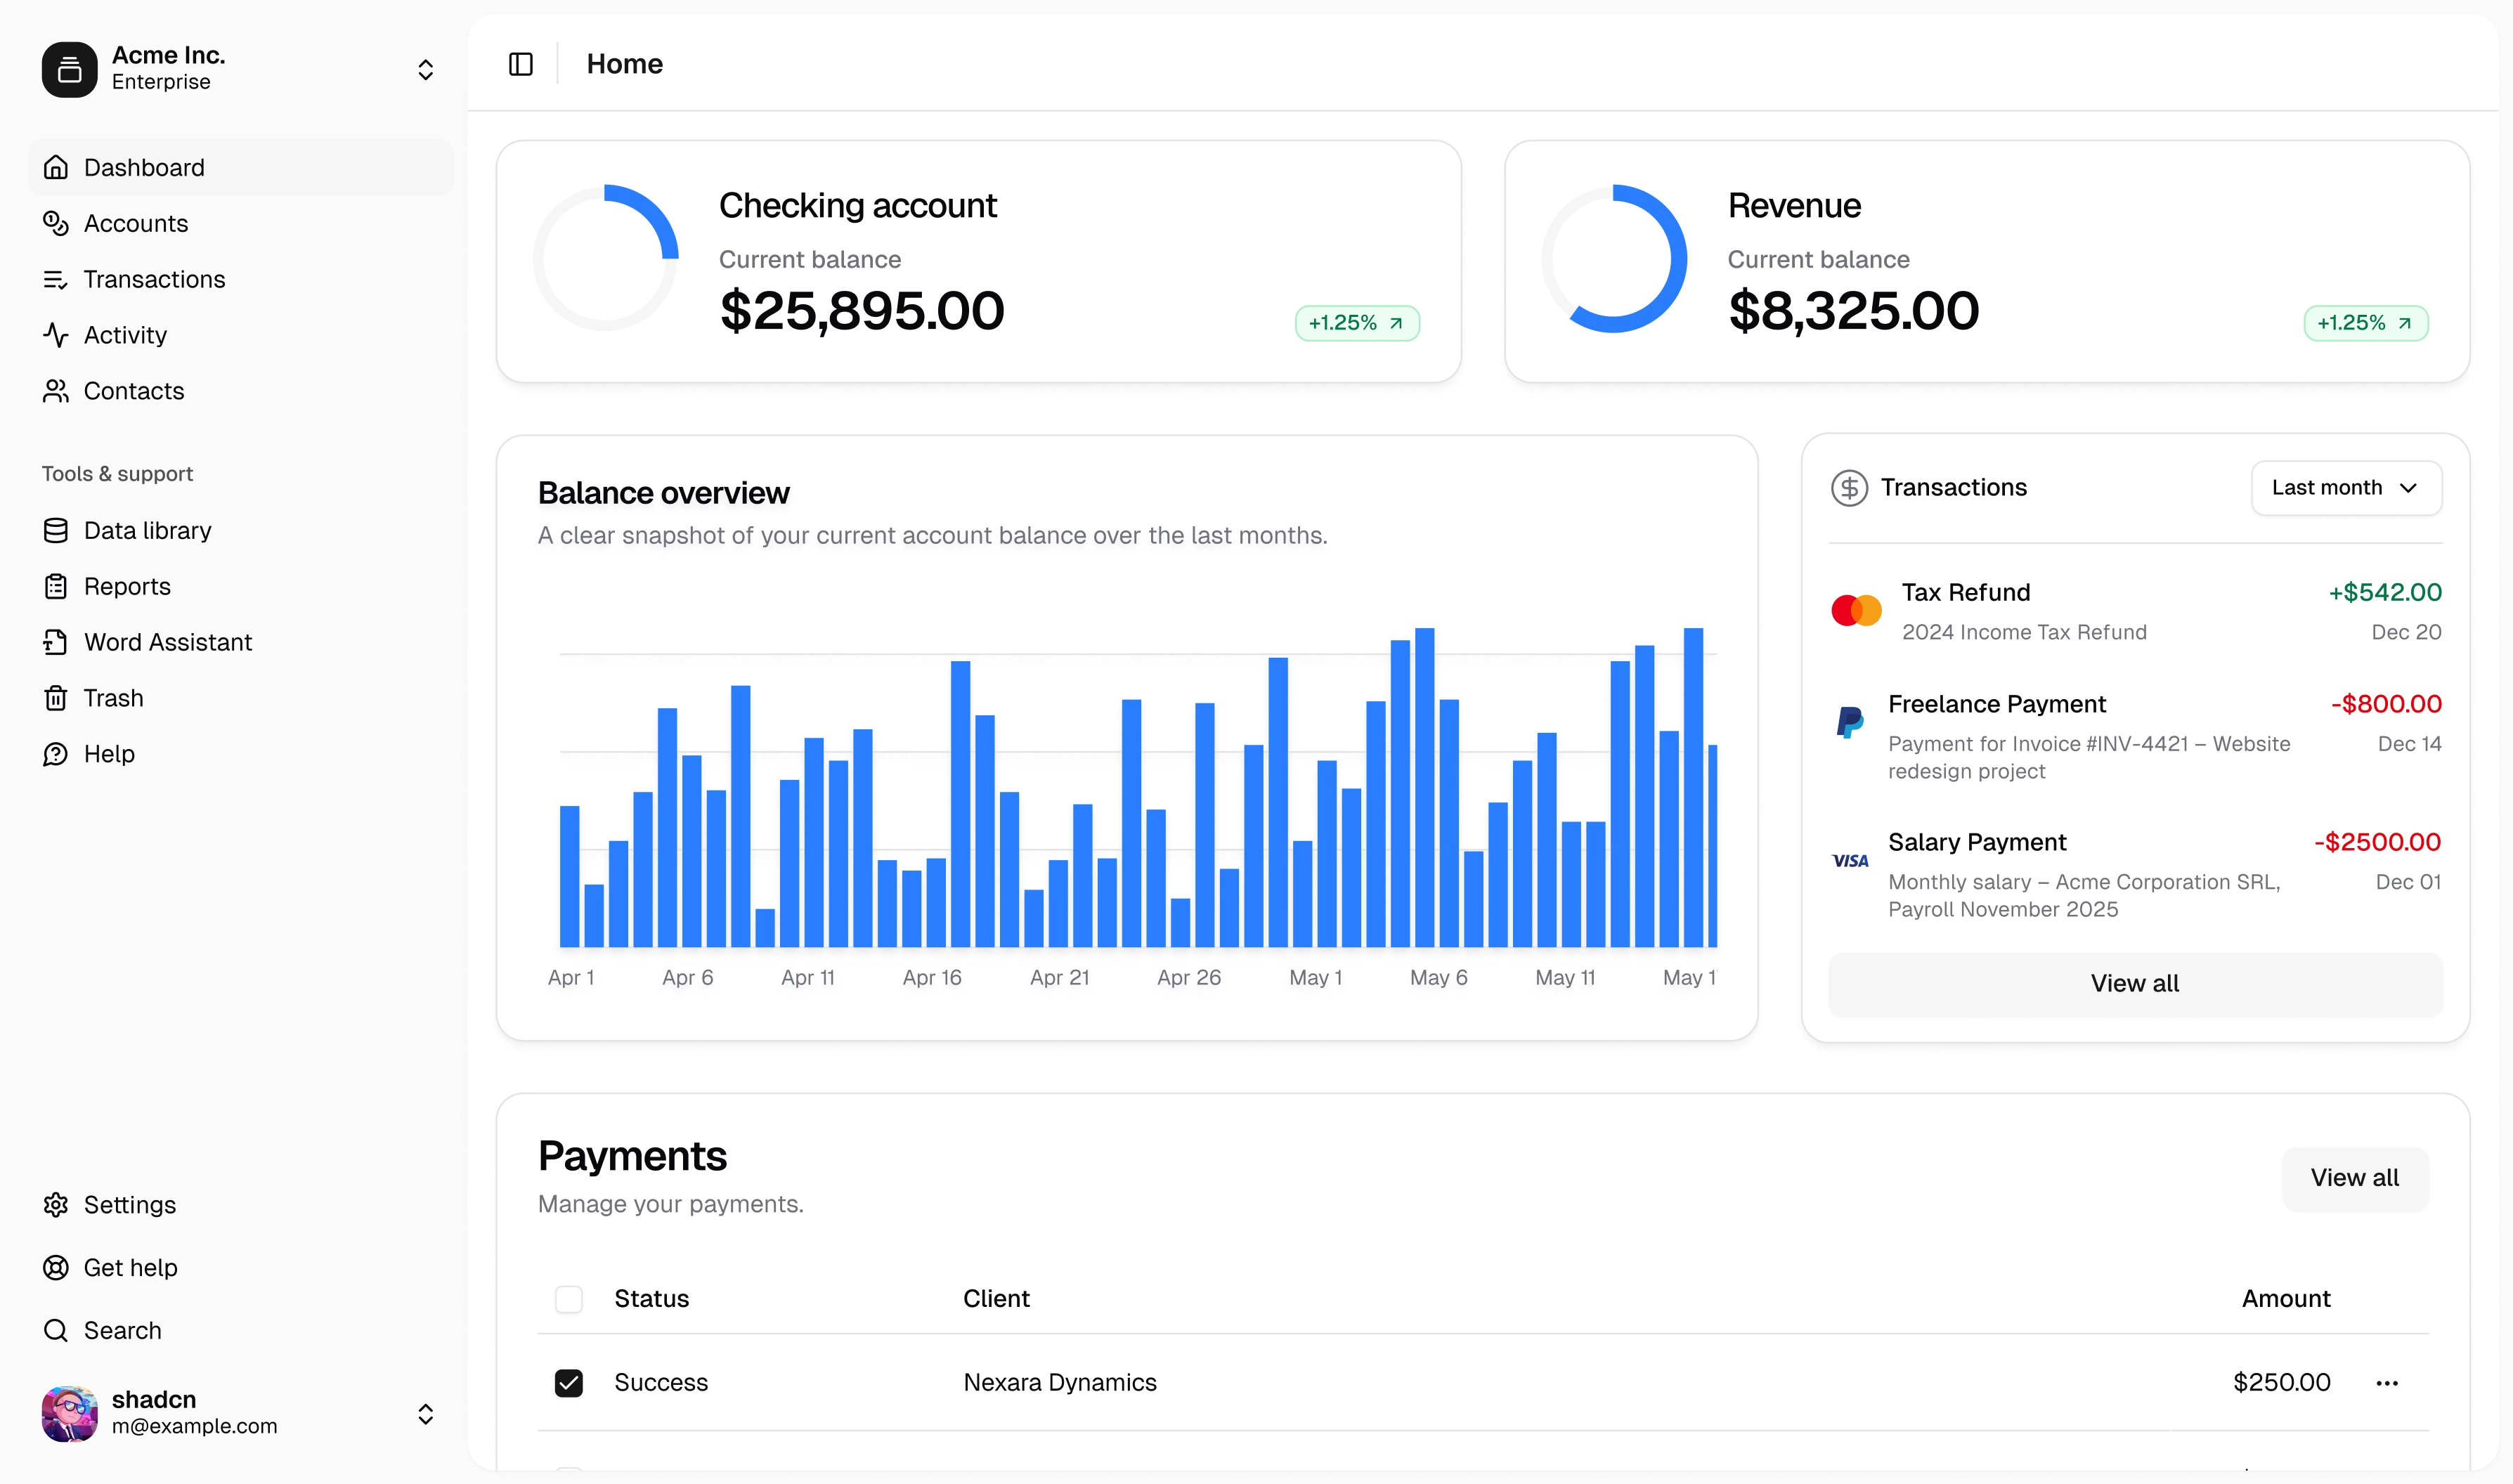This screenshot has width=2513, height=1484.
Task: Open Contacts from the sidebar
Action: 133,391
